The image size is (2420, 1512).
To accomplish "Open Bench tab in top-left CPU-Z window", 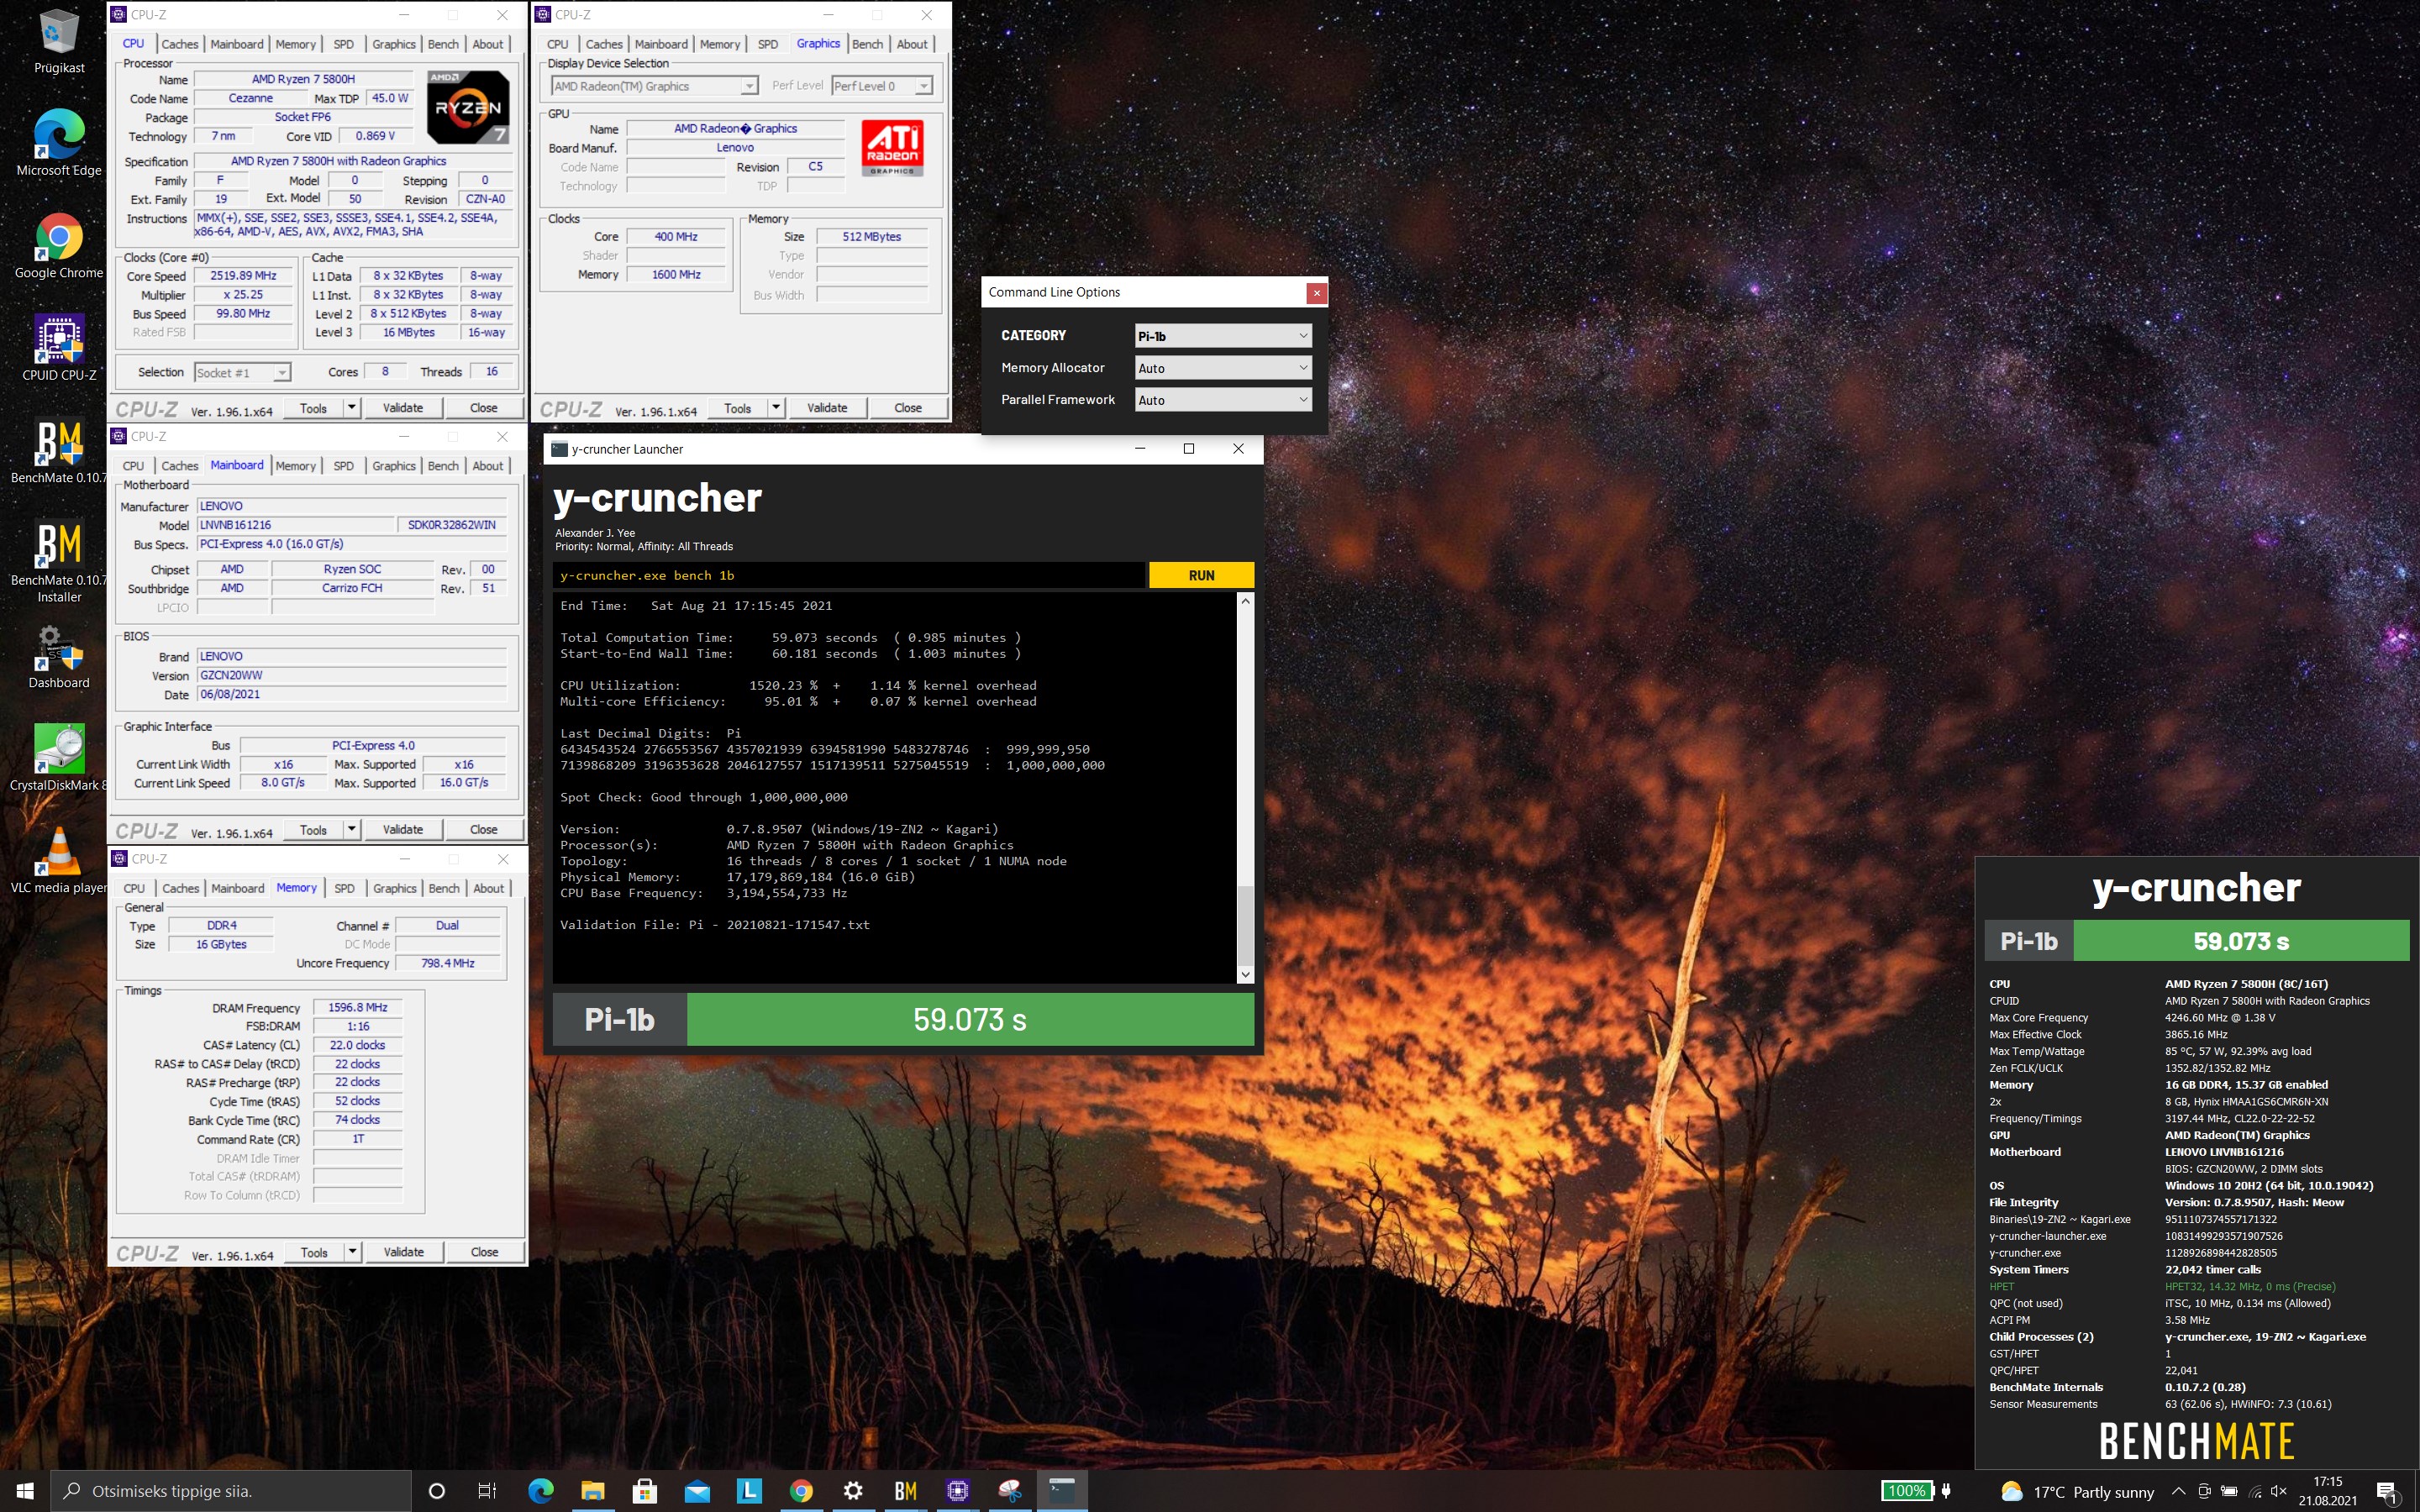I will click(443, 44).
